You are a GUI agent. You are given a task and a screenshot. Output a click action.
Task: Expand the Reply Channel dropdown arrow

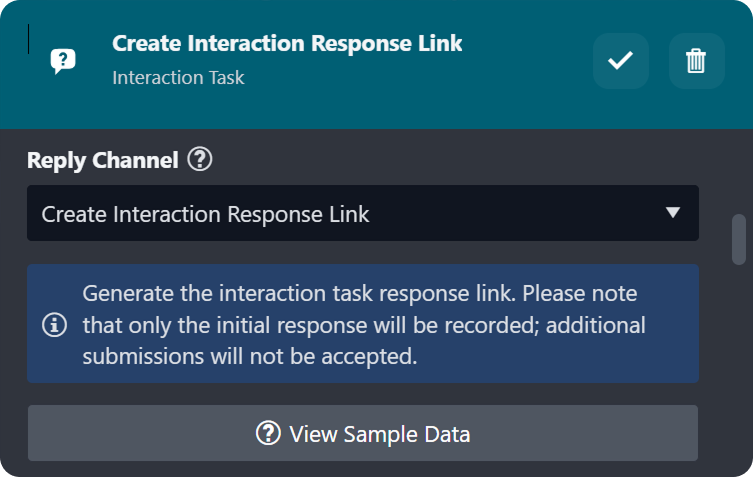673,213
